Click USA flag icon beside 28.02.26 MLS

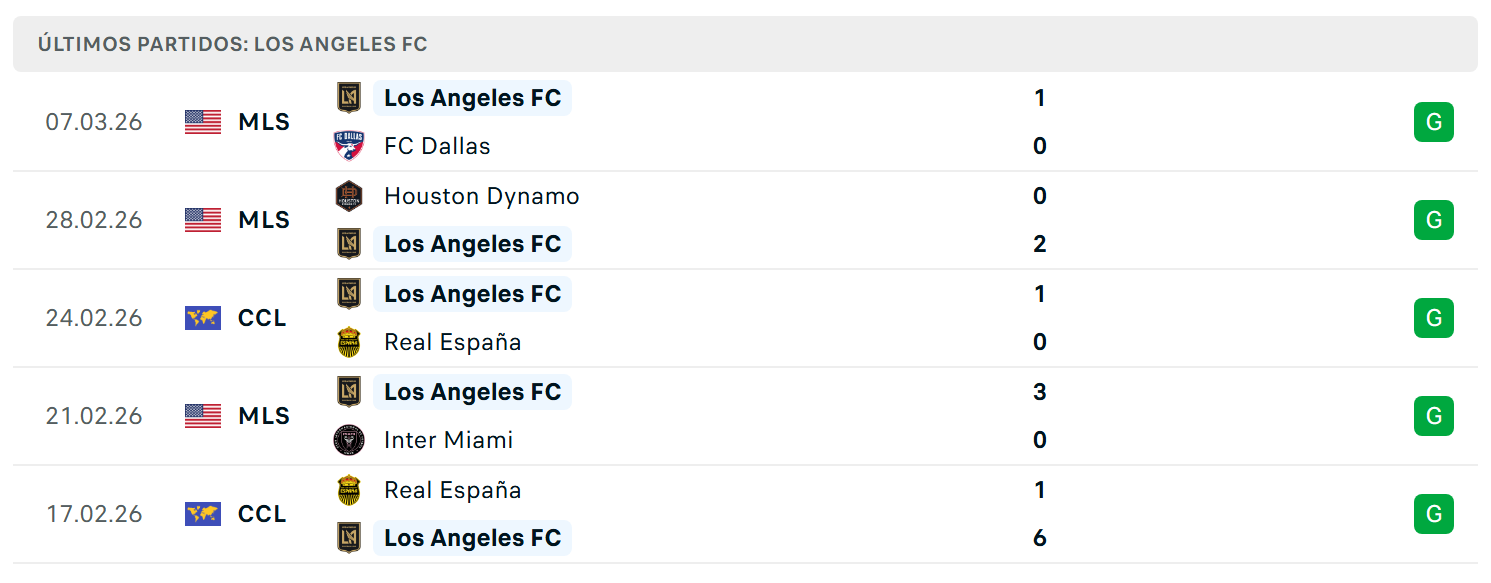[203, 220]
